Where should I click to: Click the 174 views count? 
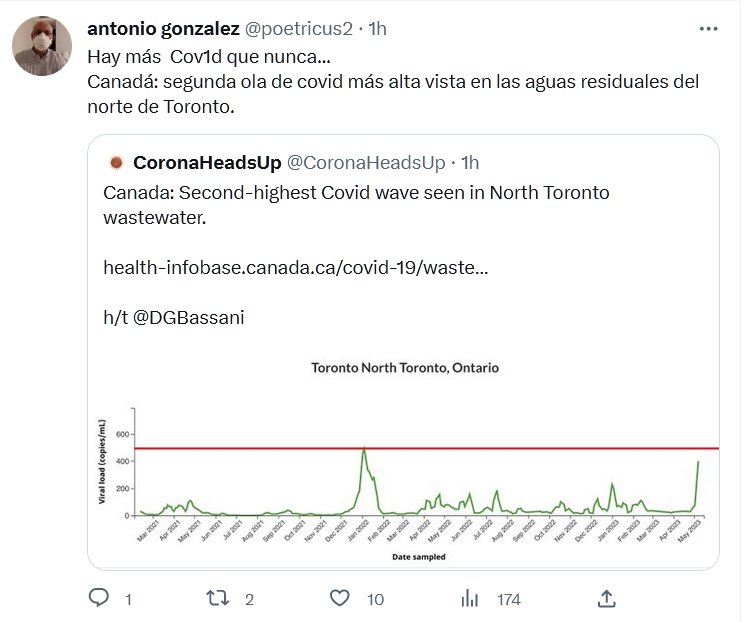coord(509,599)
